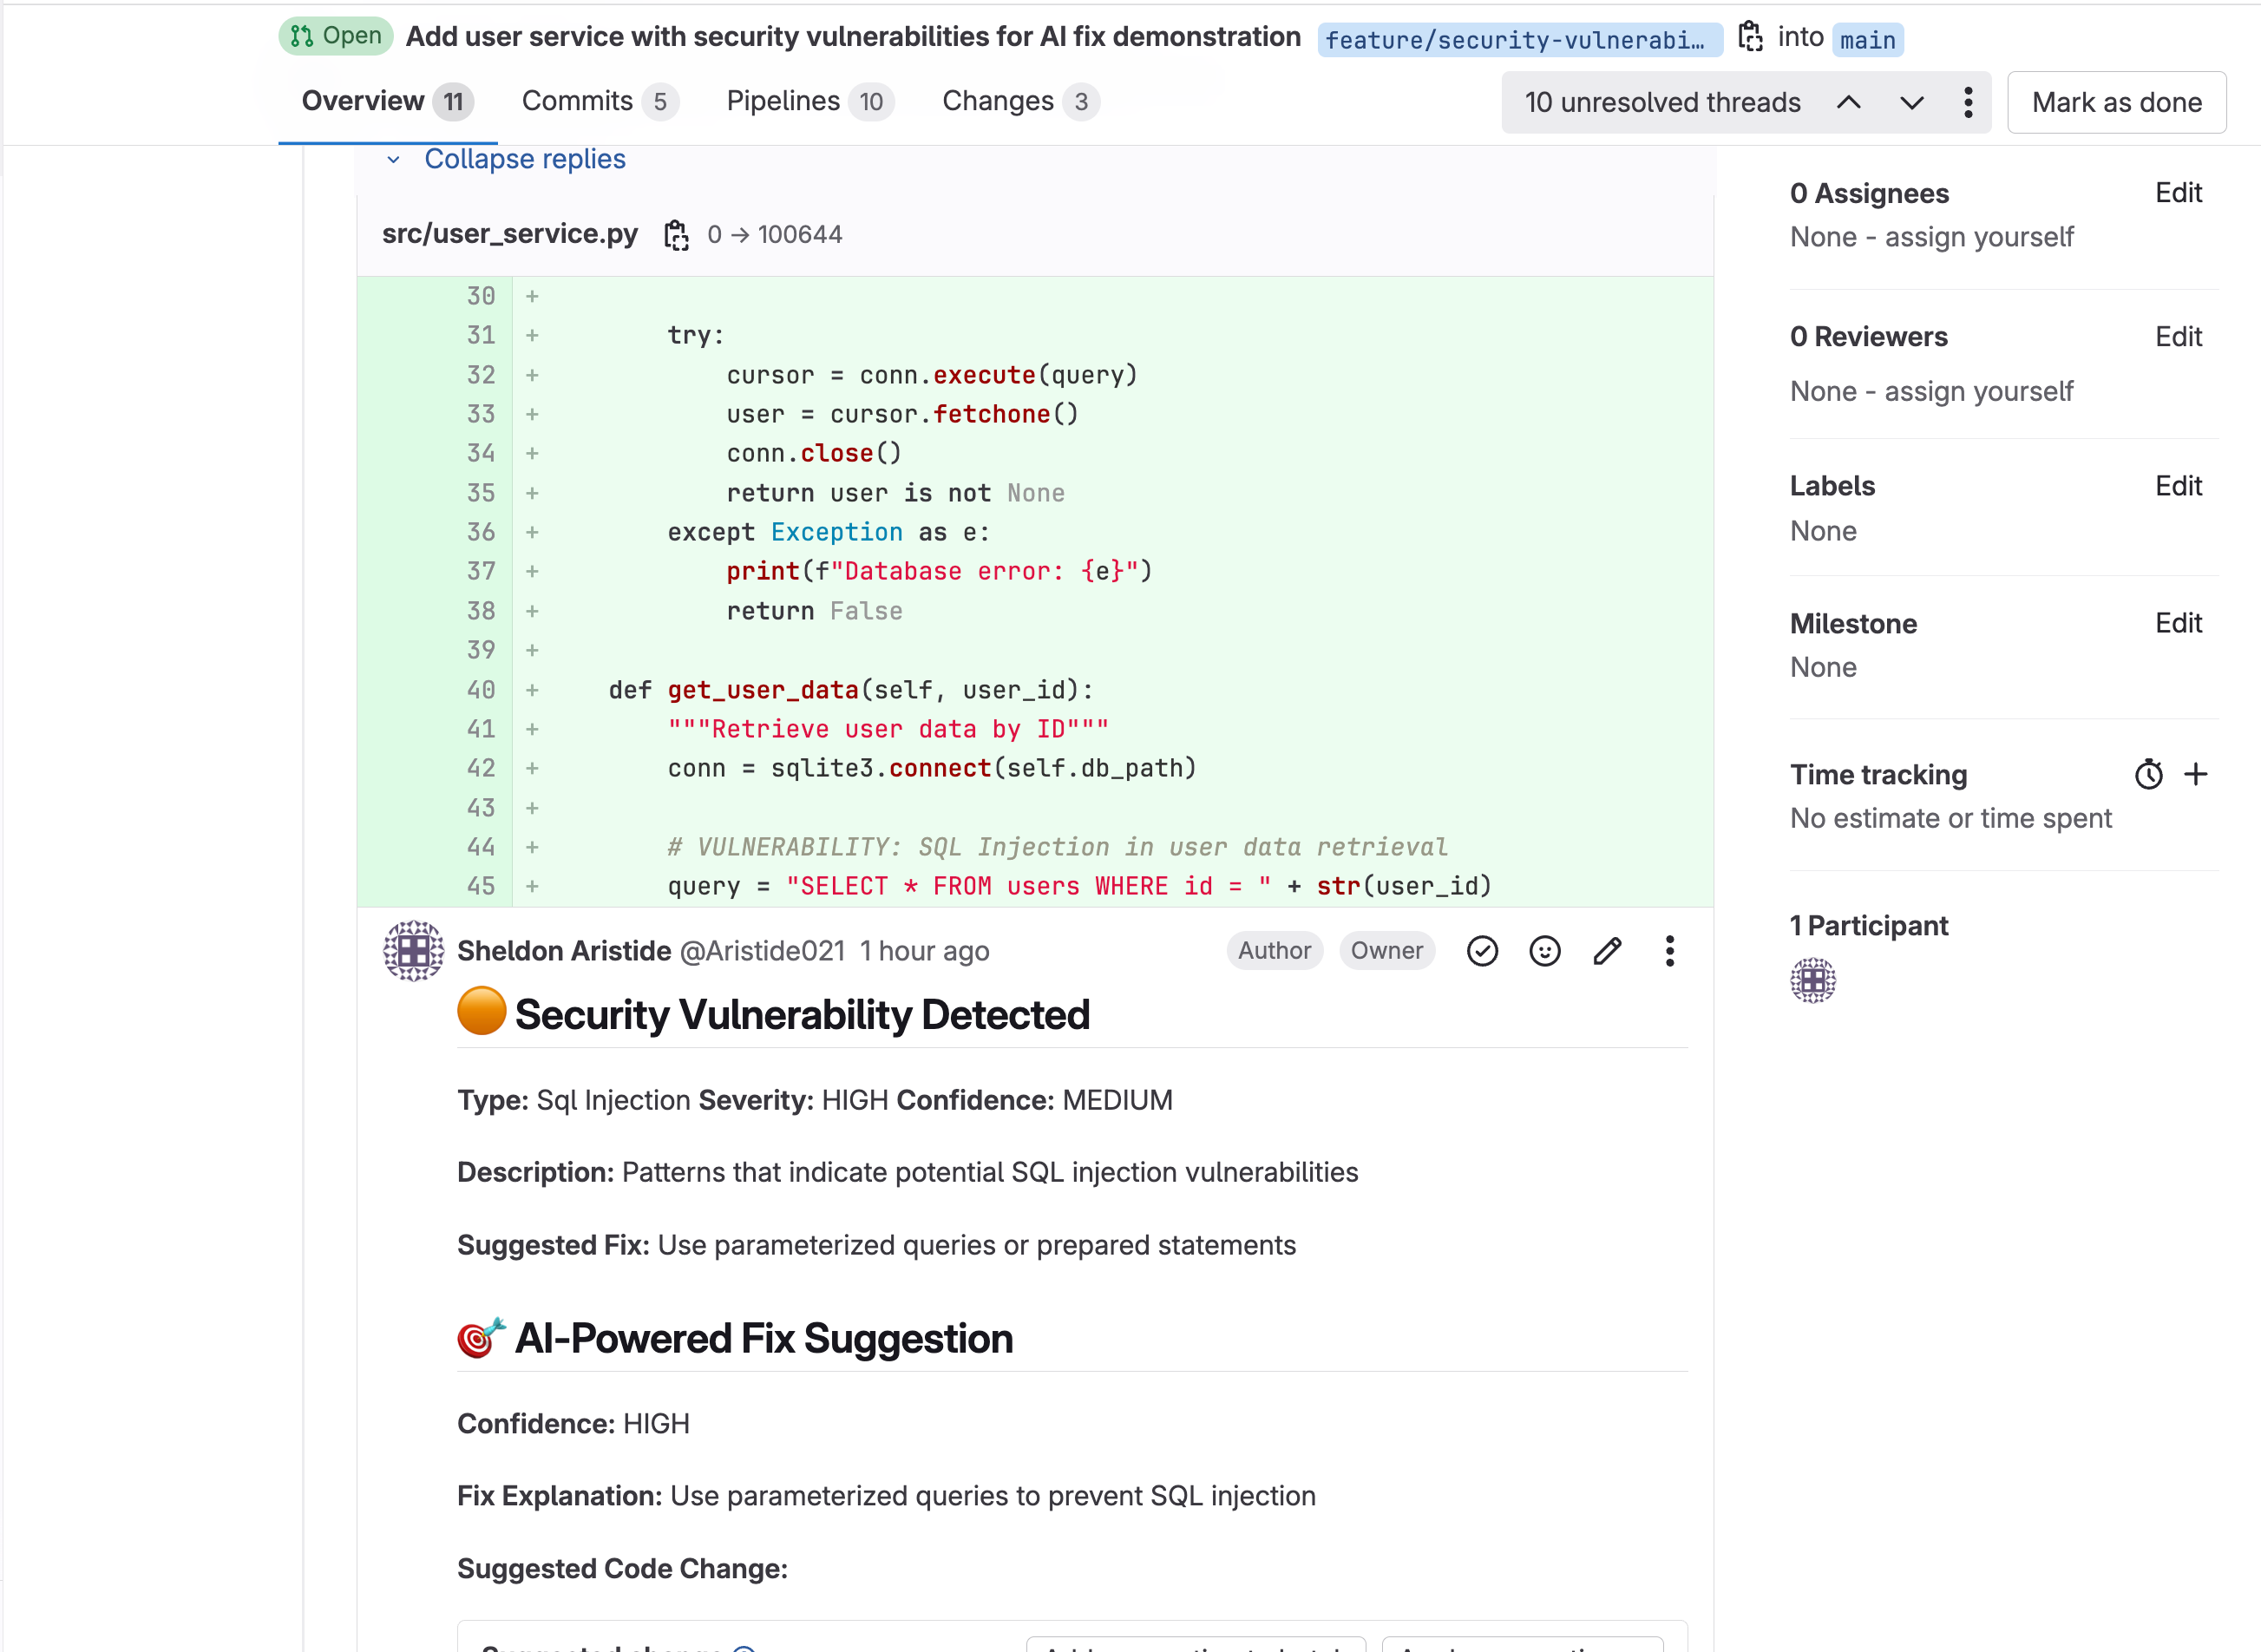Jump to previous unresolved thread
The image size is (2261, 1652).
pos(1849,102)
